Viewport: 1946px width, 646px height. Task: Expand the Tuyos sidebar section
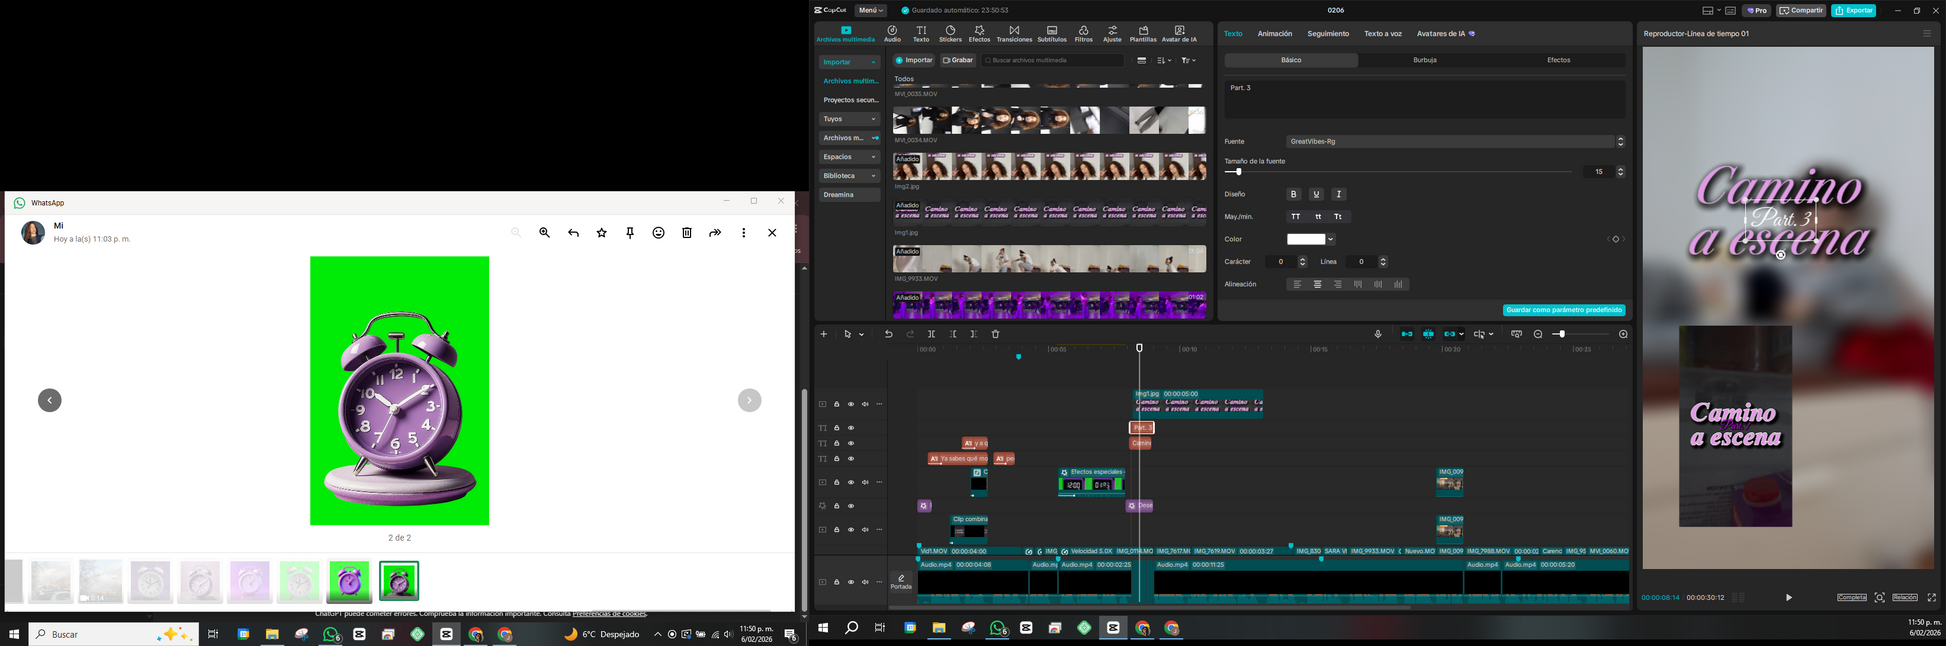pos(873,119)
